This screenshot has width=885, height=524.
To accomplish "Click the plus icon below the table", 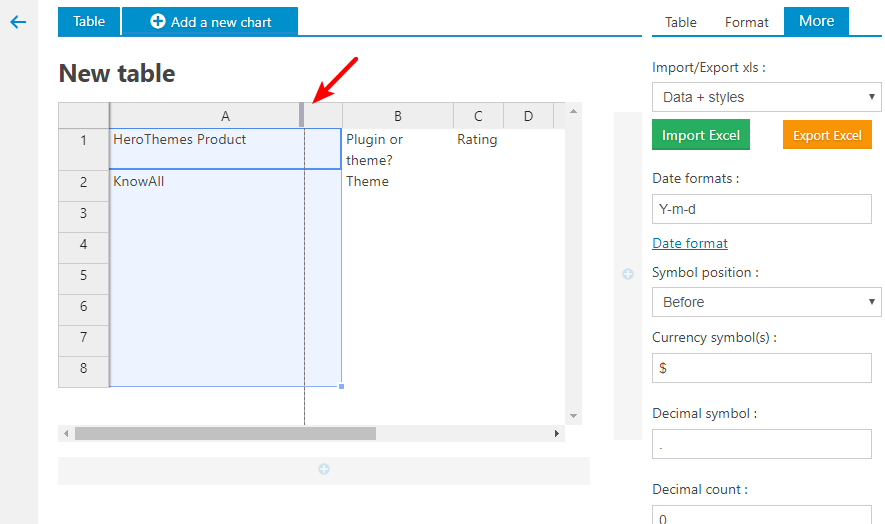I will pos(324,469).
